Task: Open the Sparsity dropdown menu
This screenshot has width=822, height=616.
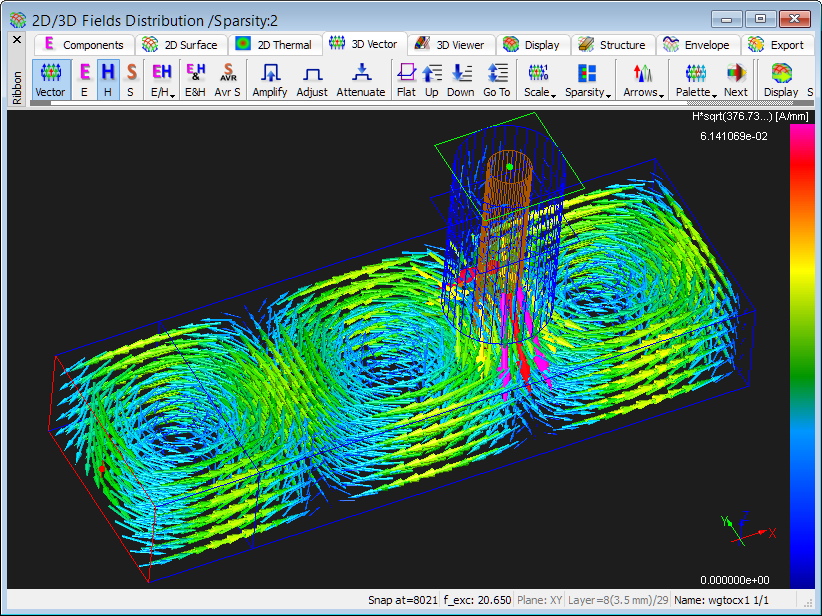Action: pos(587,79)
